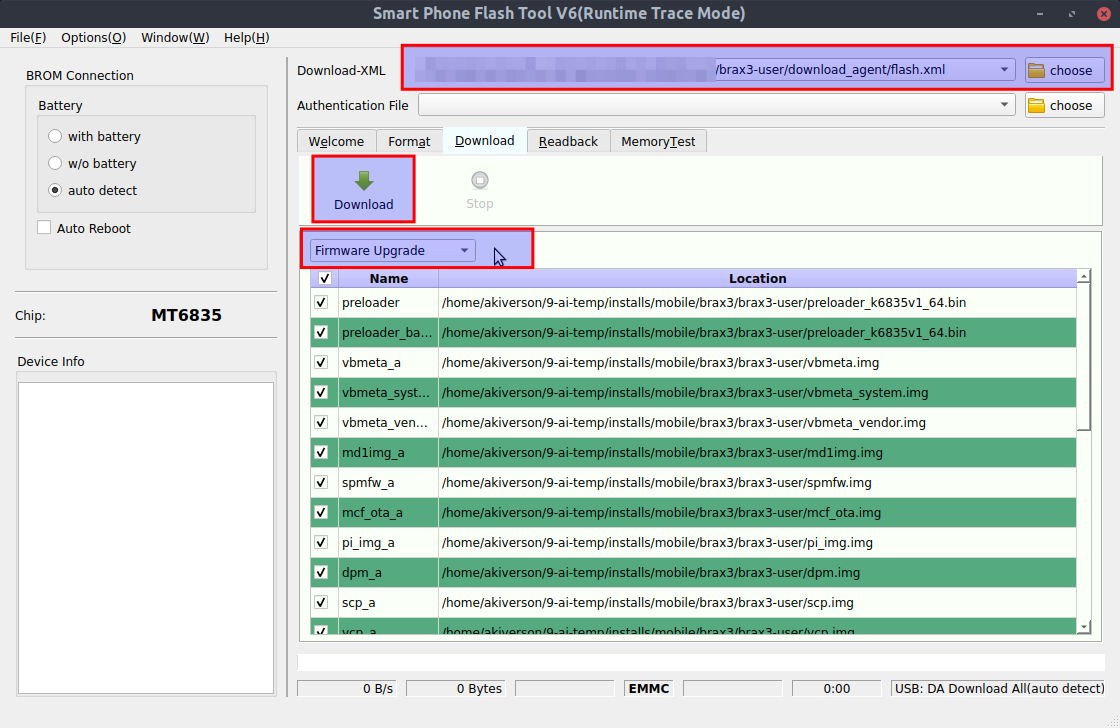Image resolution: width=1120 pixels, height=728 pixels.
Task: Click scroll down arrow in partition list
Action: (x=1083, y=626)
